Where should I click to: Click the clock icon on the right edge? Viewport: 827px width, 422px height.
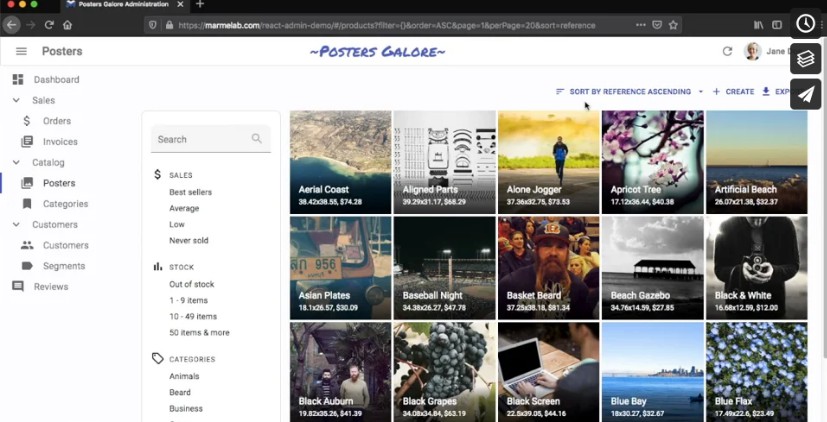point(805,24)
